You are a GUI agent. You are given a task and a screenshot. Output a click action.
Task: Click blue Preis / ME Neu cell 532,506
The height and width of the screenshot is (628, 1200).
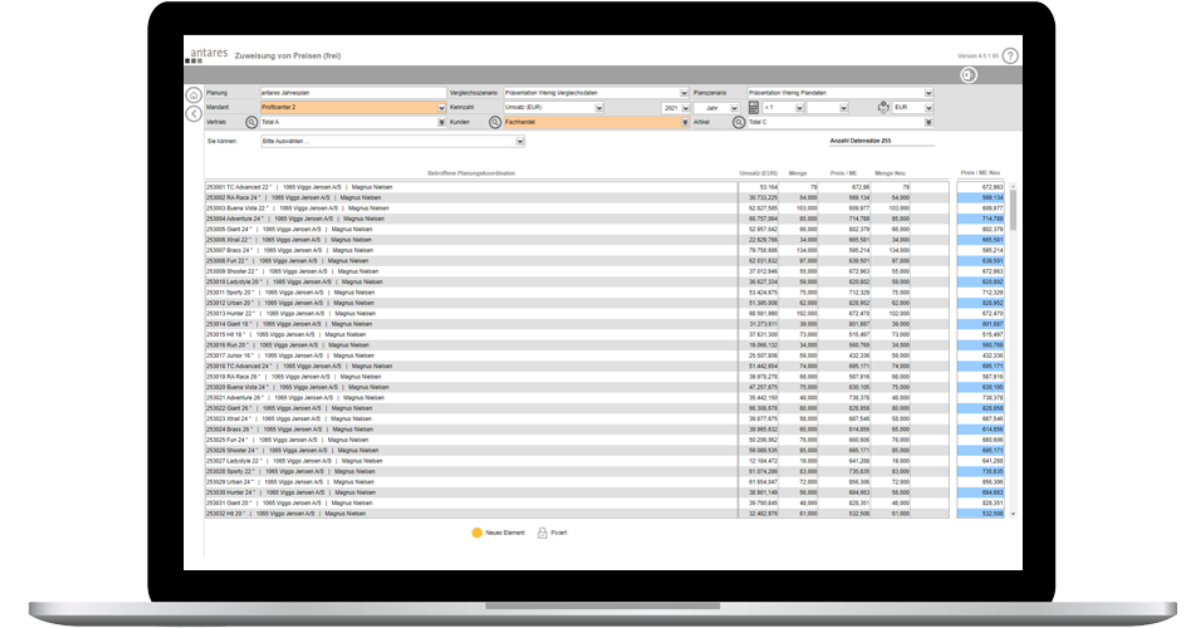[x=981, y=513]
